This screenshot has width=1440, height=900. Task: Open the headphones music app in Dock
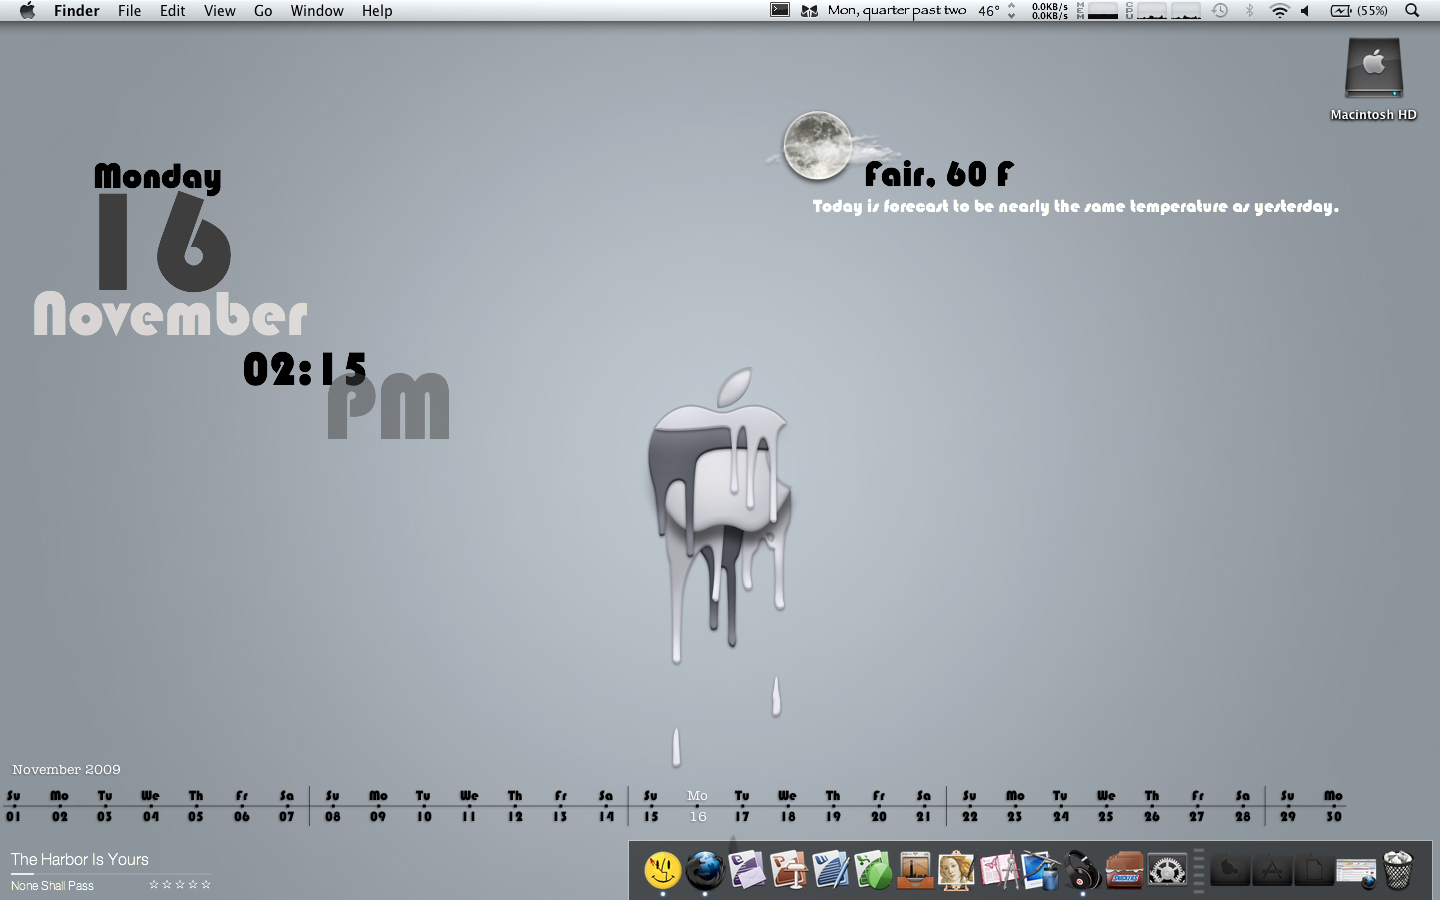click(1083, 870)
